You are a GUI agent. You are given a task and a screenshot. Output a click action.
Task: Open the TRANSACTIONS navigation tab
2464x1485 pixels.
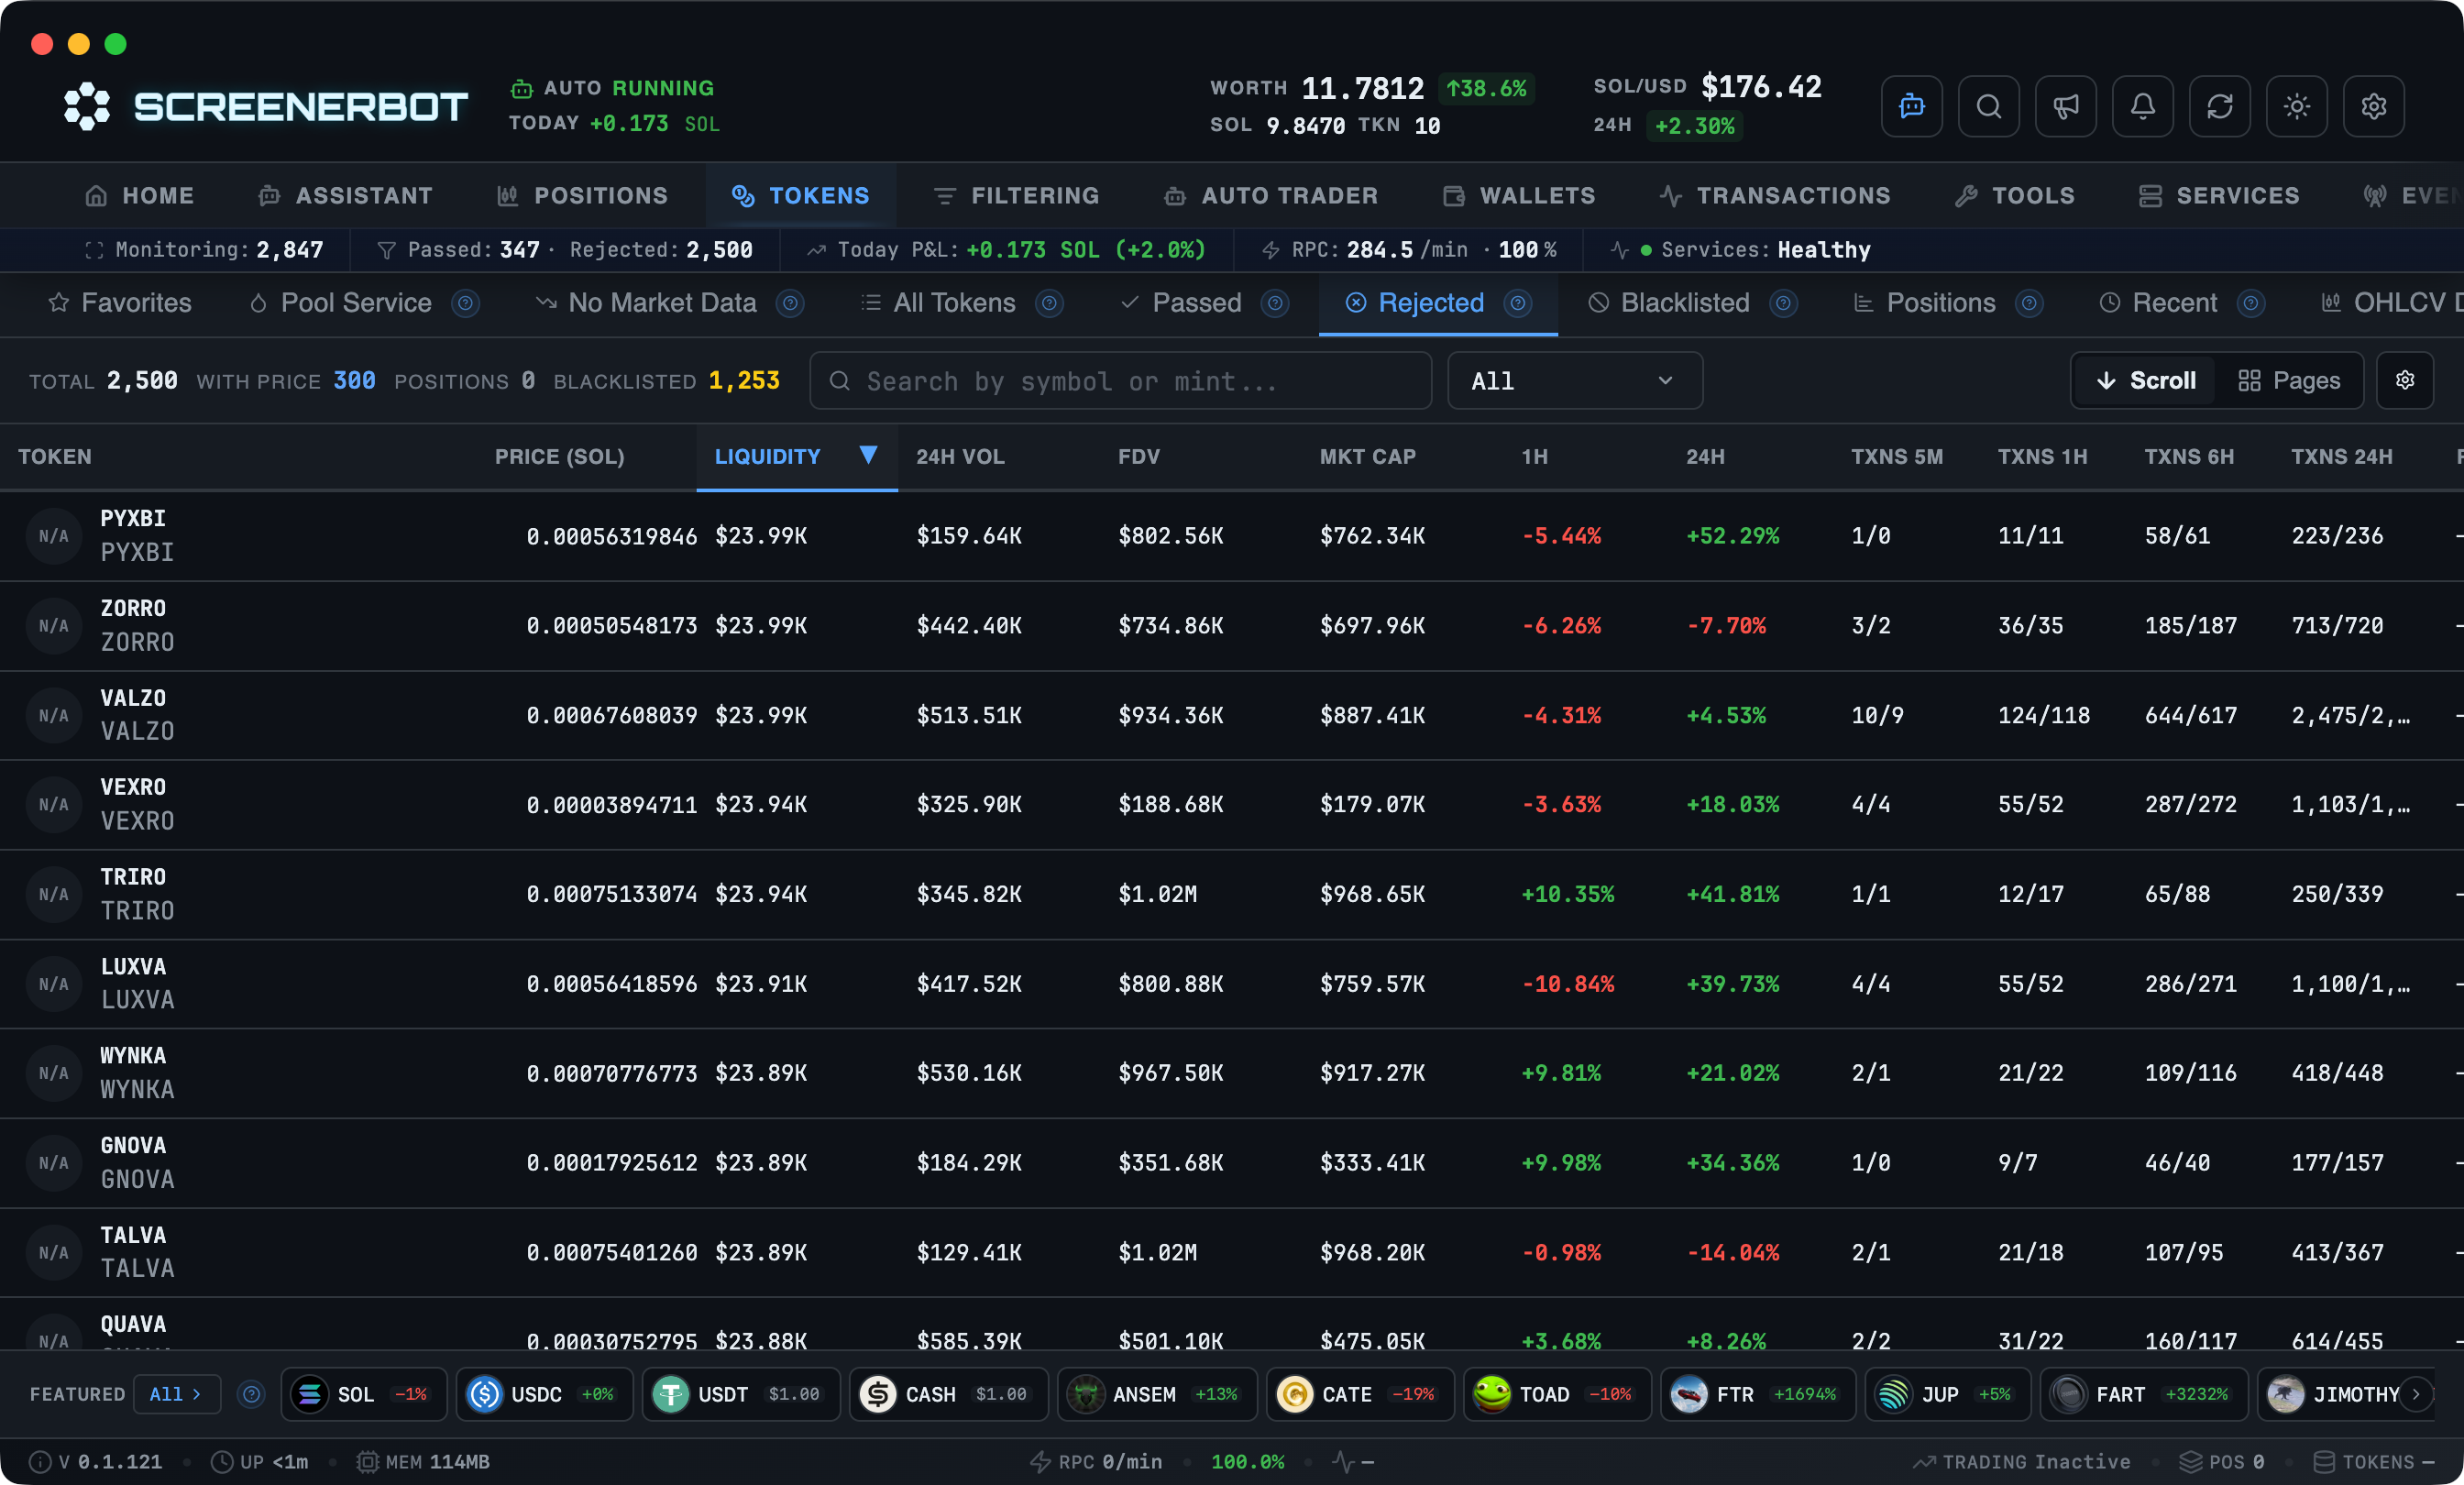pos(1775,196)
